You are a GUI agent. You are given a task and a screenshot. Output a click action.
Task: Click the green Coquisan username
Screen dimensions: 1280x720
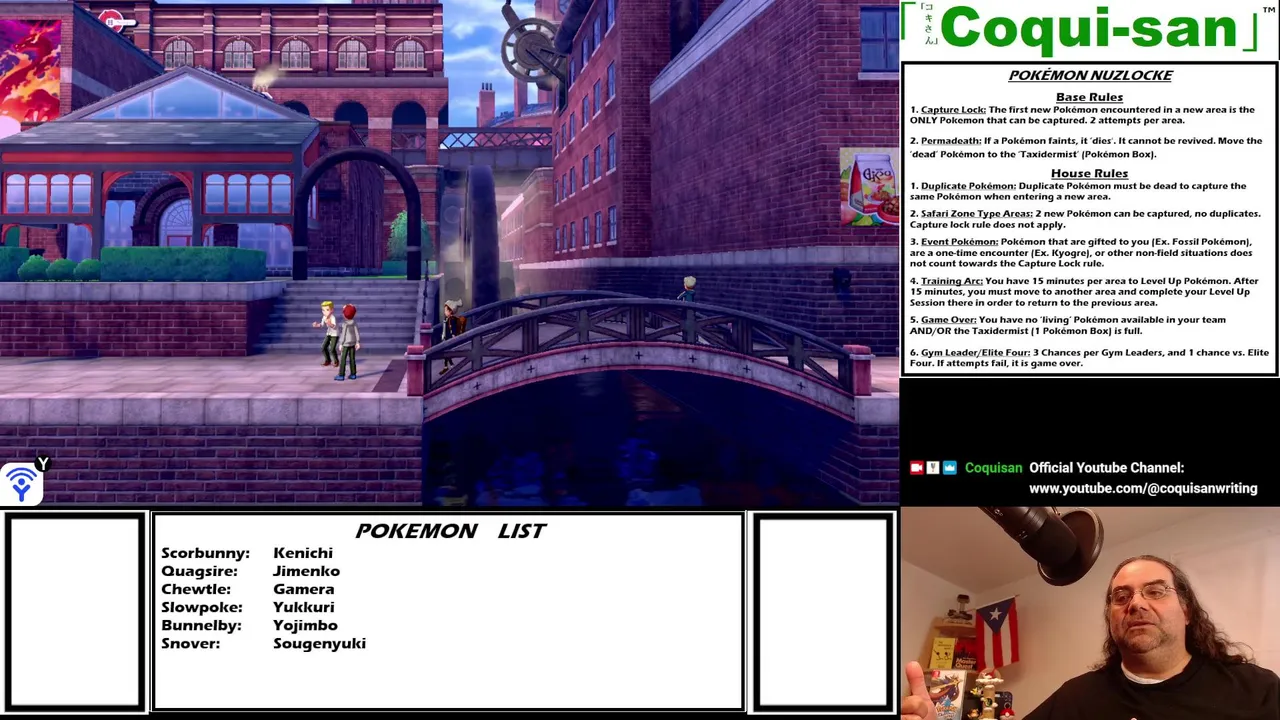(993, 468)
